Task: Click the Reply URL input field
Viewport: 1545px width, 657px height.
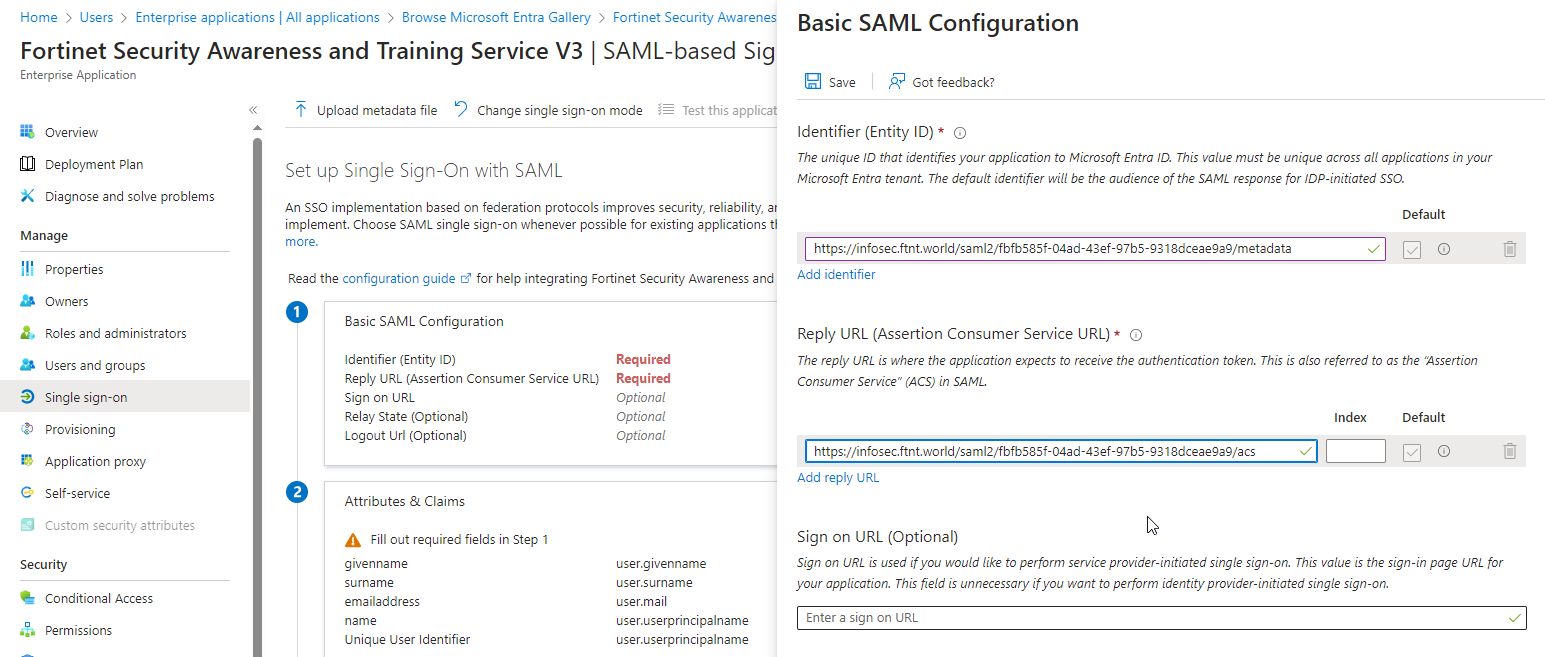Action: [1061, 451]
